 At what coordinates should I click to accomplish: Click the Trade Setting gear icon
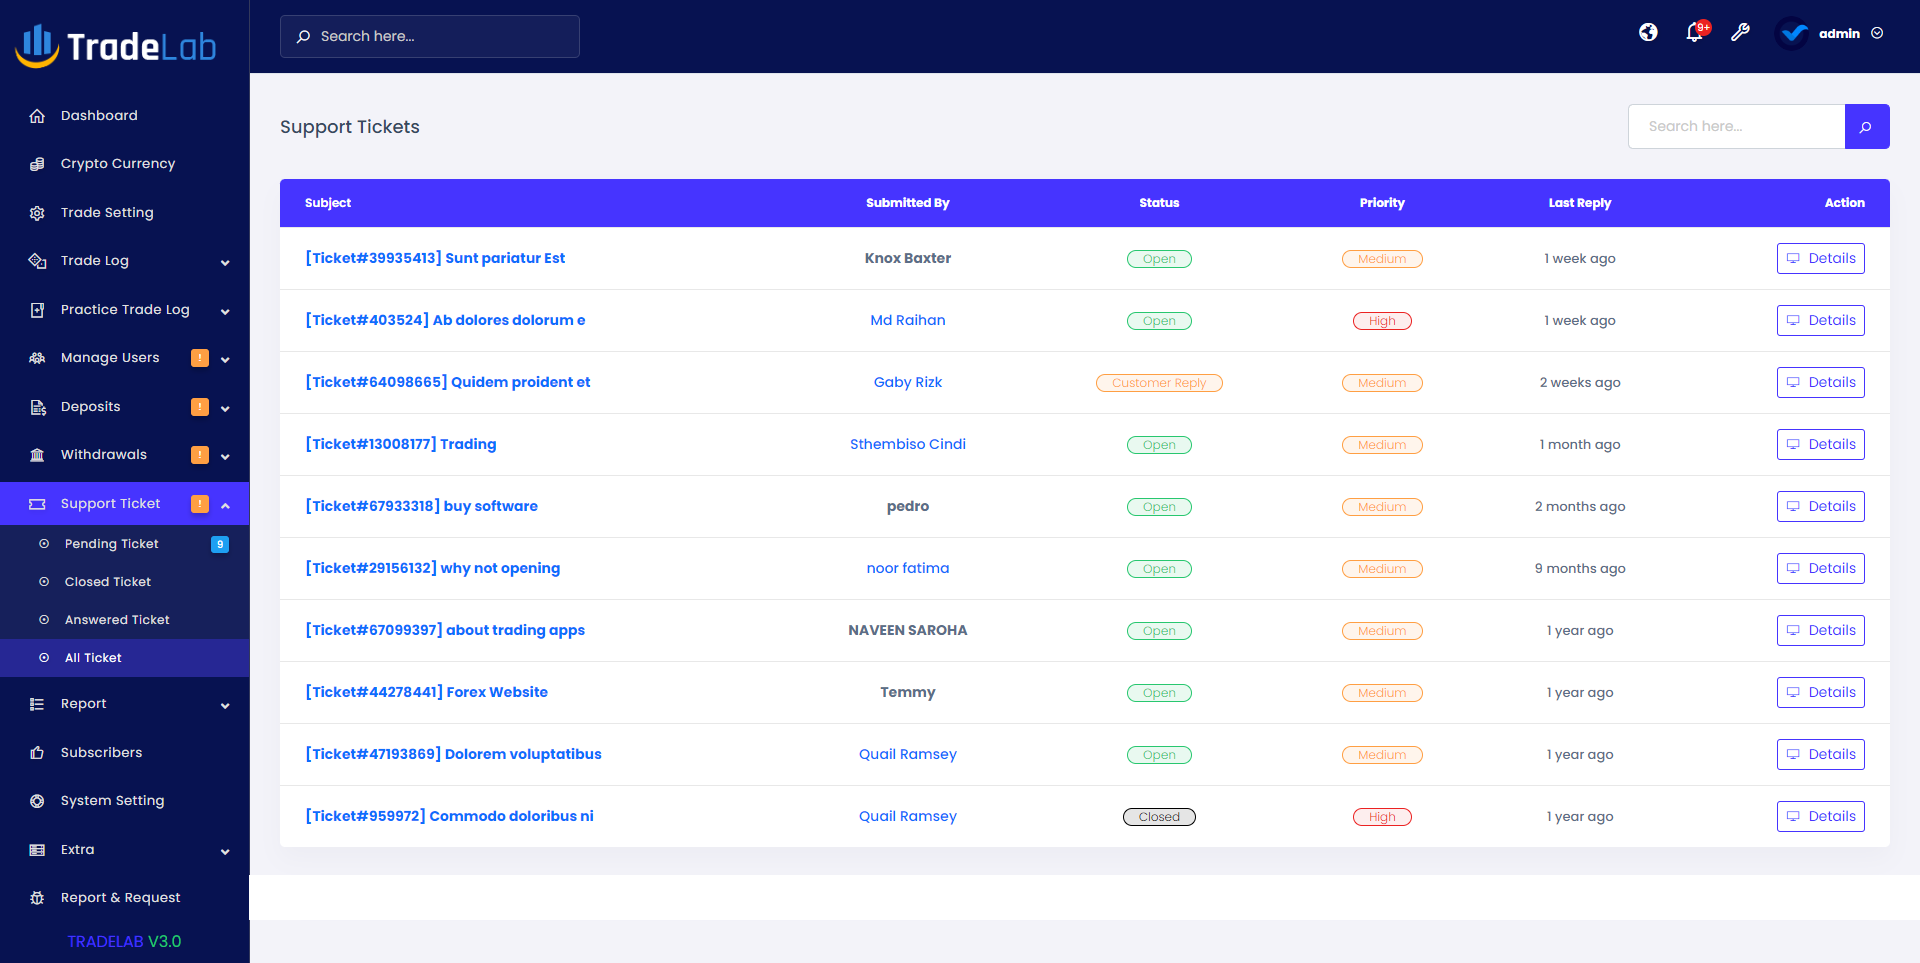37,212
